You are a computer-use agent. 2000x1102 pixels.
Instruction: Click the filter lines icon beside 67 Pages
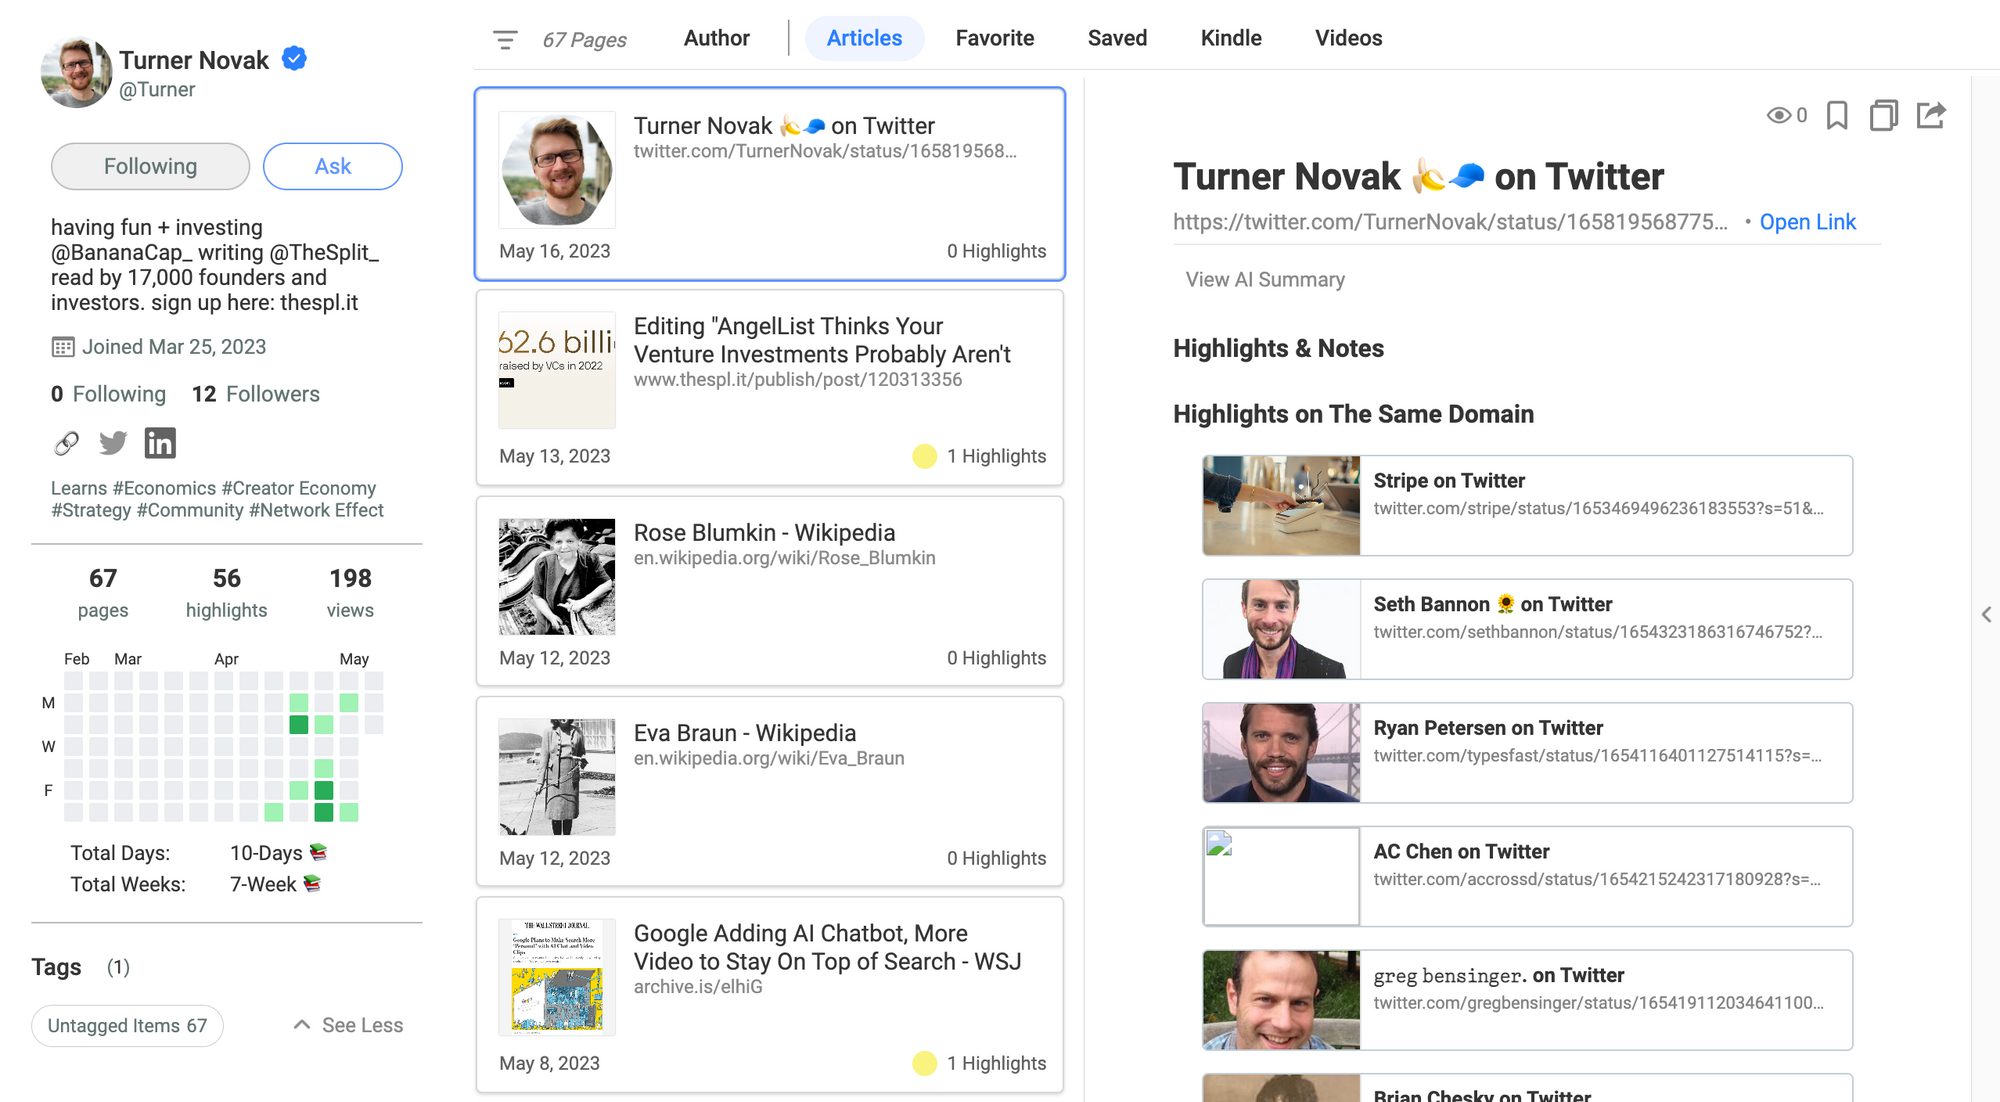pyautogui.click(x=505, y=40)
